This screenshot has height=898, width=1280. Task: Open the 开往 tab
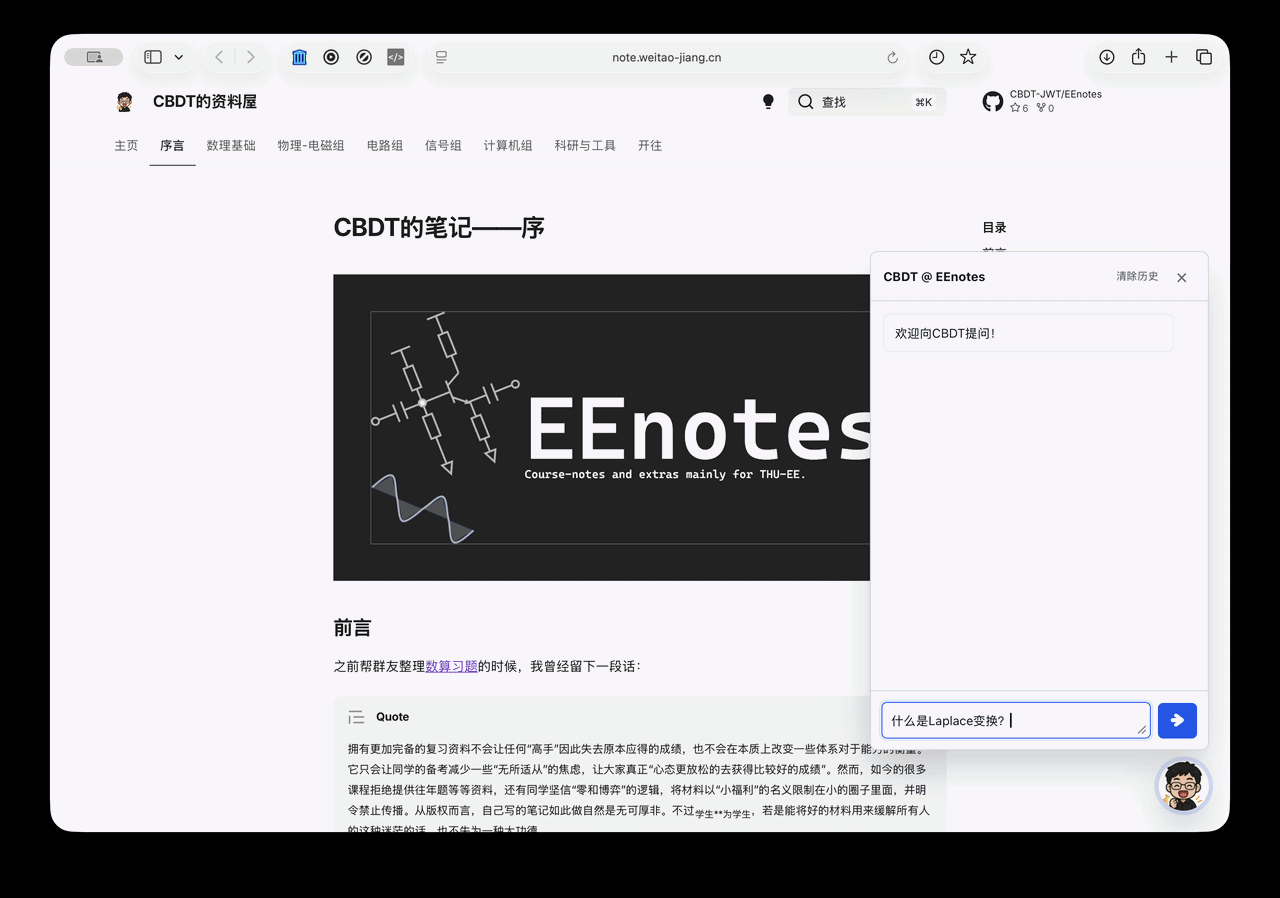(650, 145)
